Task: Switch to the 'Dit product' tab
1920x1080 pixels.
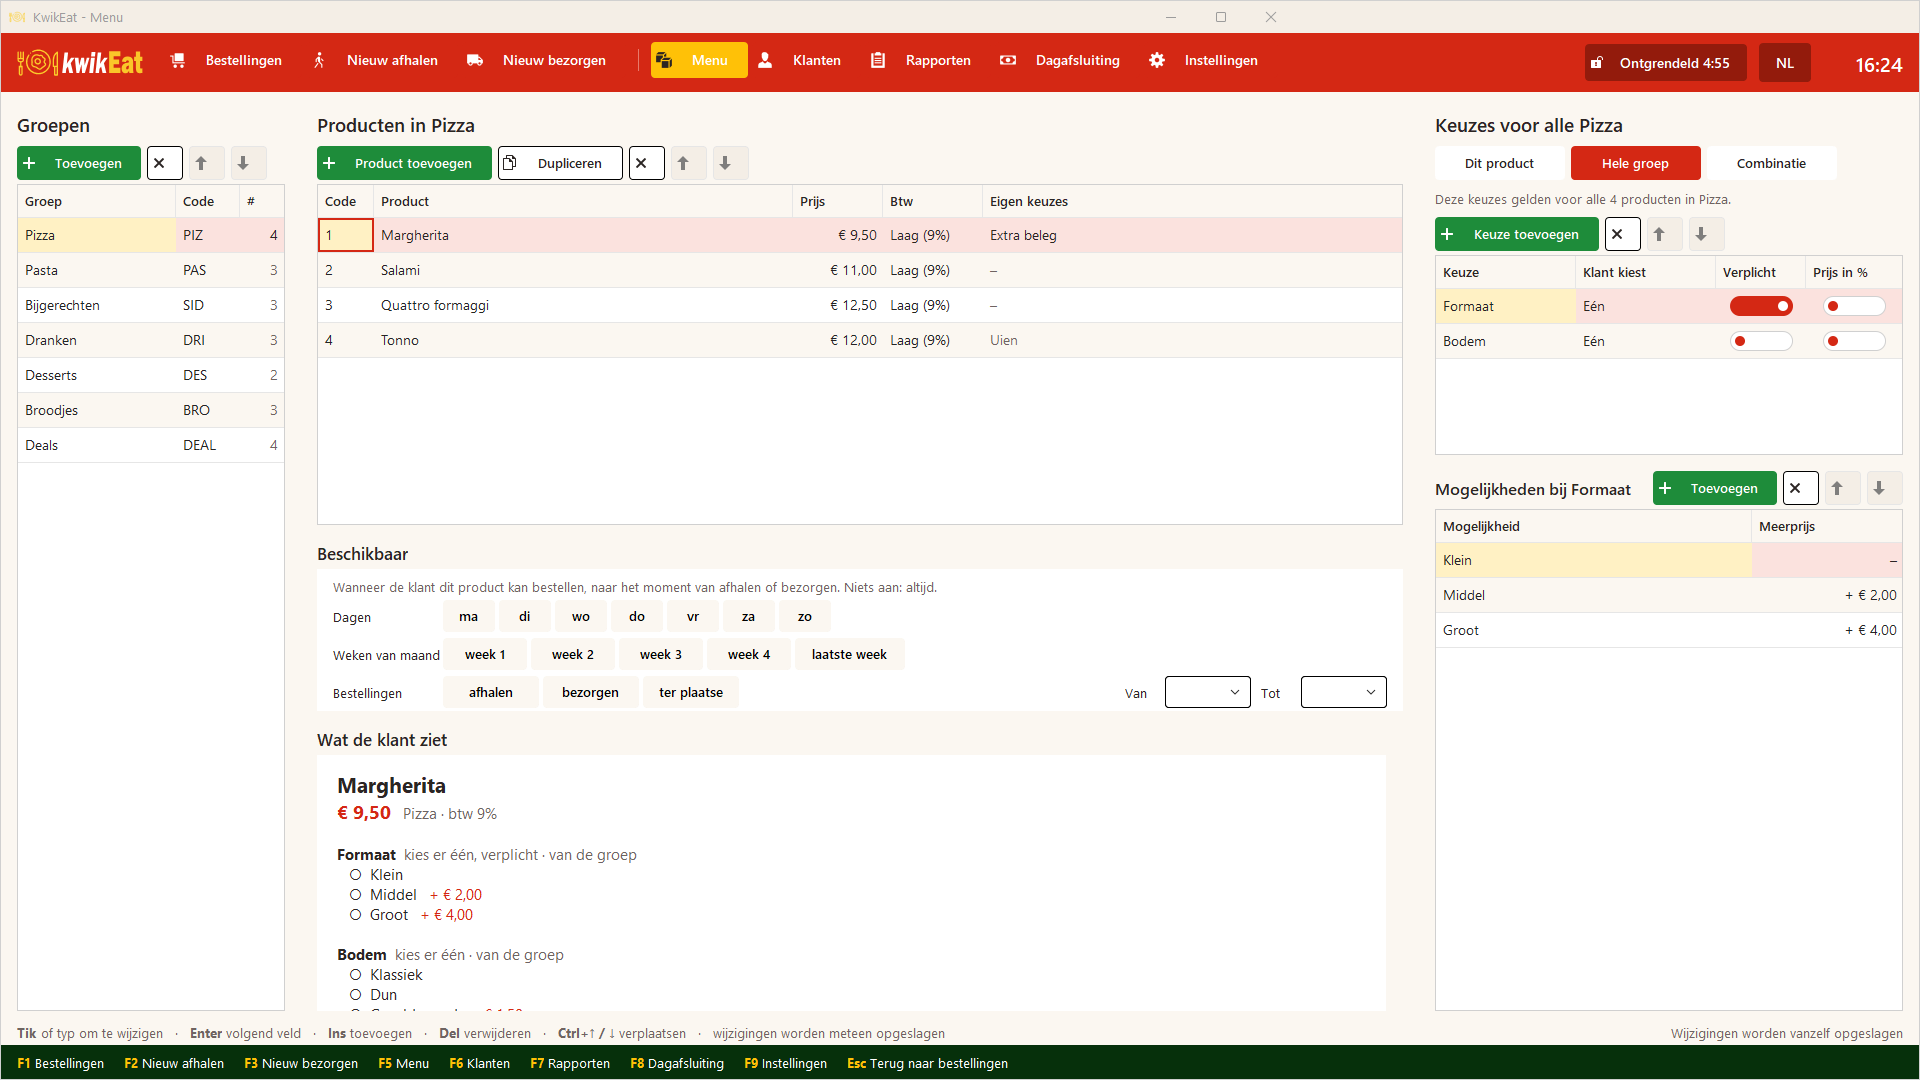Action: (x=1499, y=163)
